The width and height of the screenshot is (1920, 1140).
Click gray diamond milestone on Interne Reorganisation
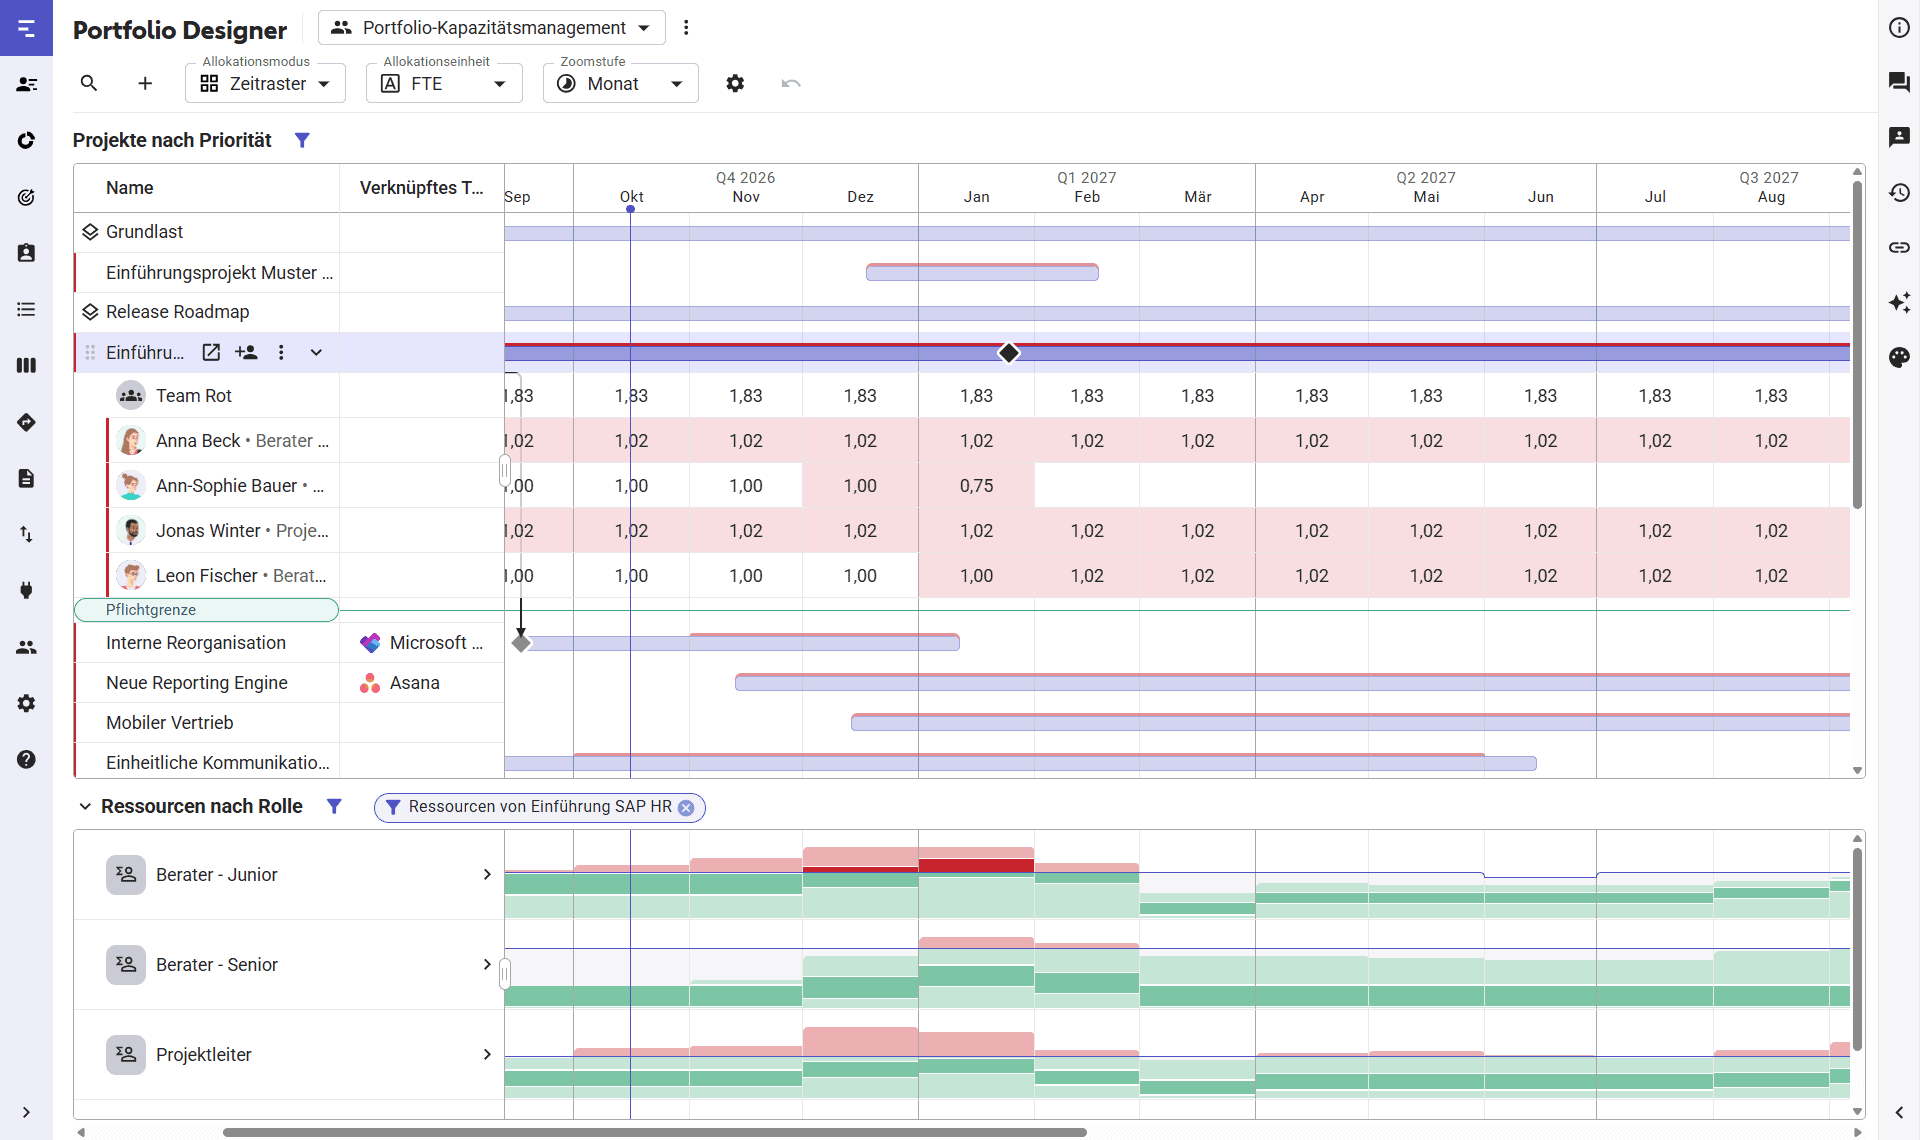click(x=521, y=643)
